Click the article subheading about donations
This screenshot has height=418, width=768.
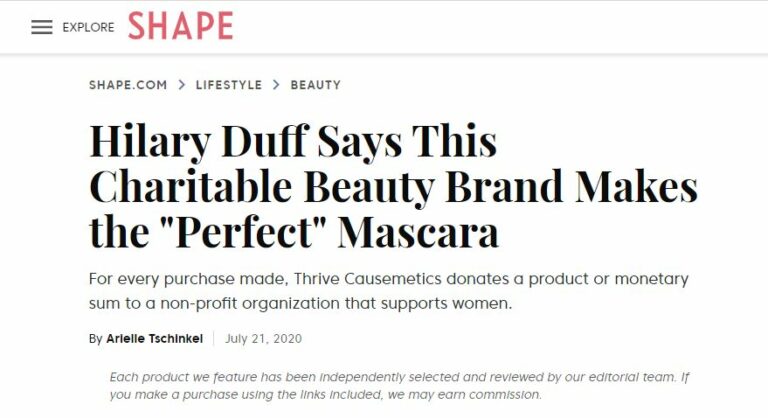[x=388, y=290]
